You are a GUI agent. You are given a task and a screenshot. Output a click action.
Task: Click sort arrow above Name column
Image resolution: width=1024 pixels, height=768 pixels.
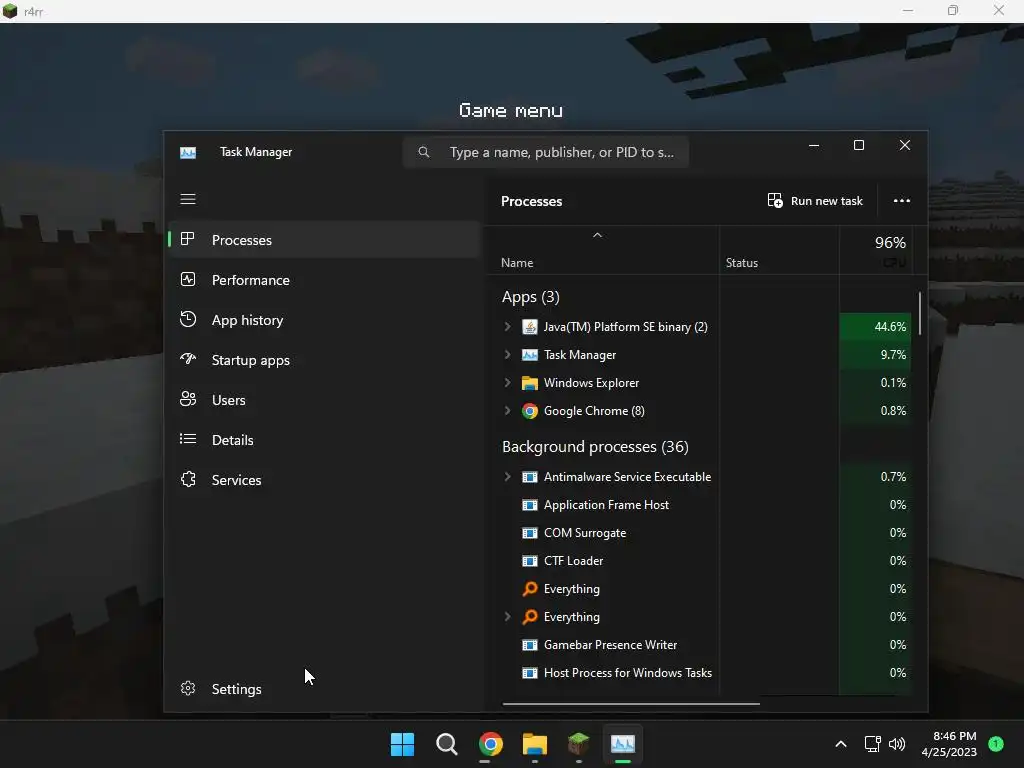(x=597, y=235)
